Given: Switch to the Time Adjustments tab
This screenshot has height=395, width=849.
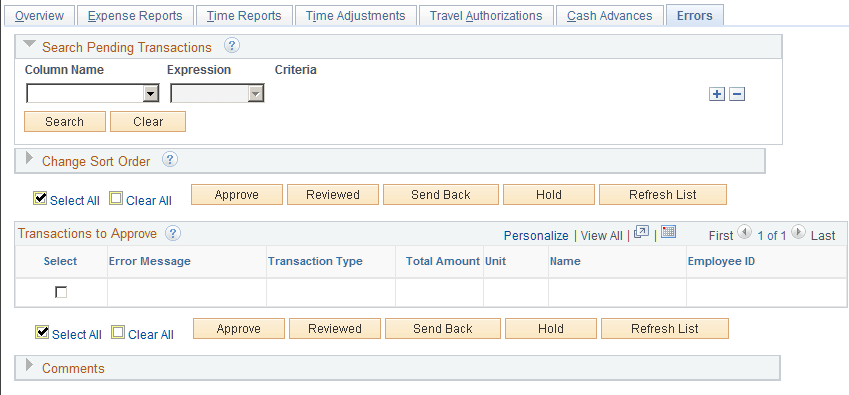Looking at the screenshot, I should (356, 16).
